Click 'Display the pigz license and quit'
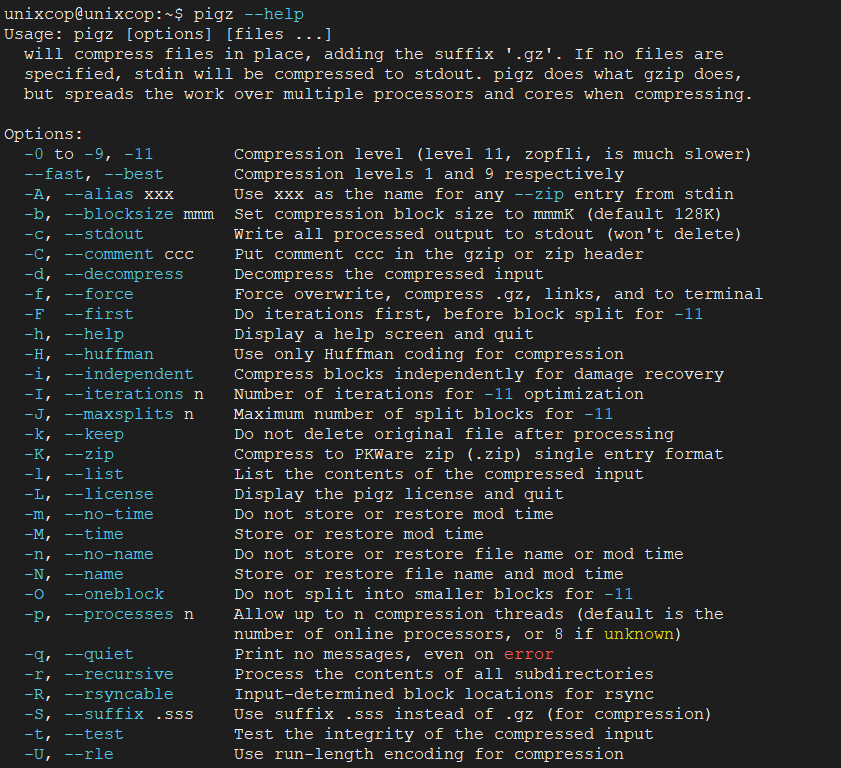Screen dimensions: 841x768 click(399, 494)
